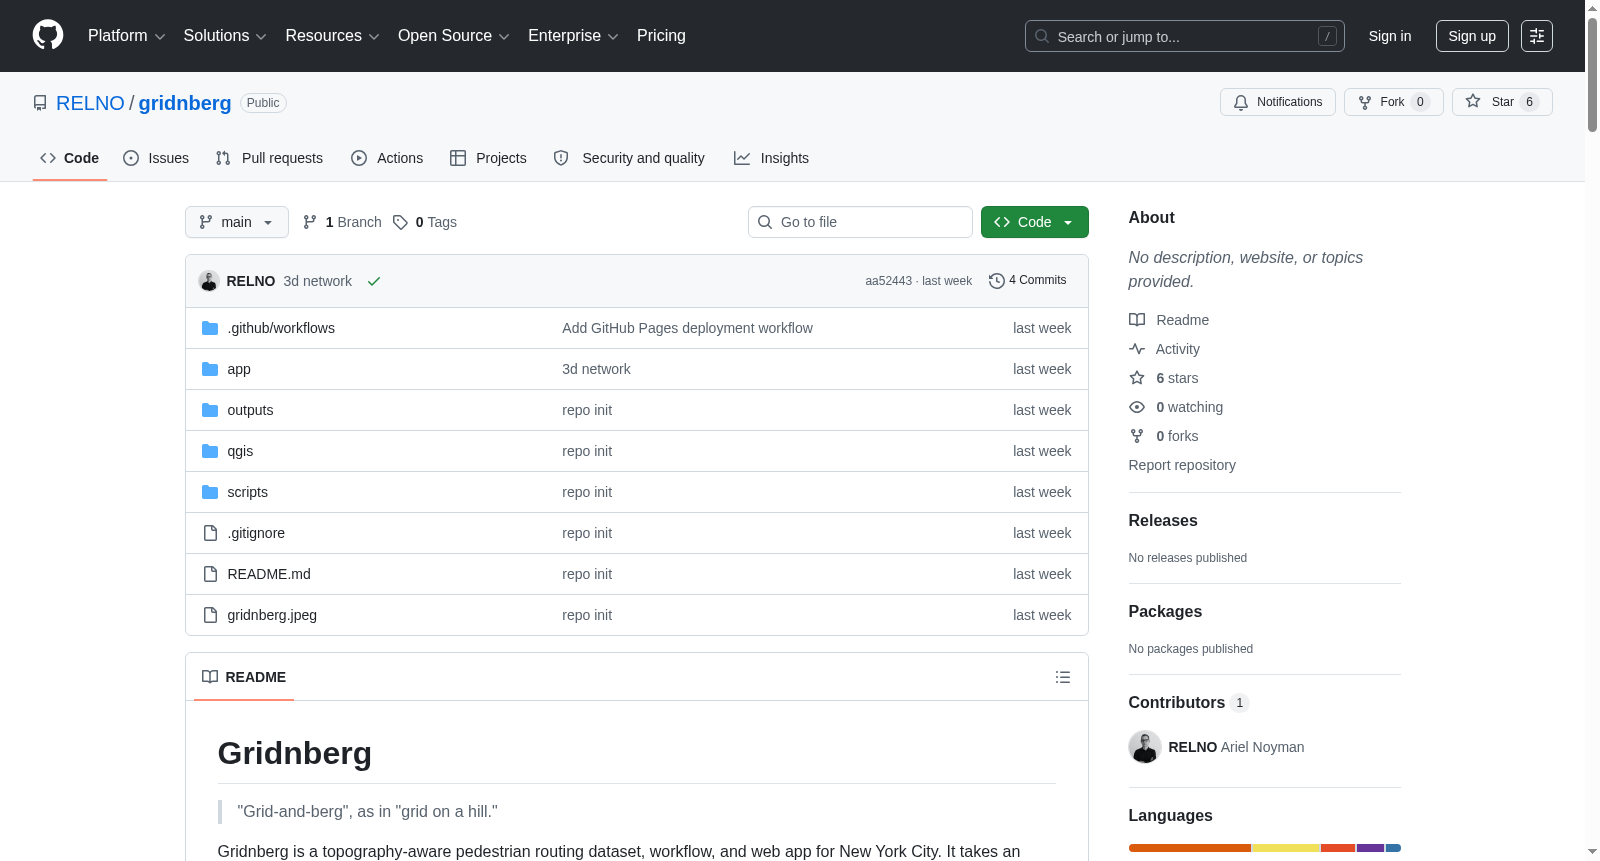
Task: Open the Pricing page
Action: point(661,36)
